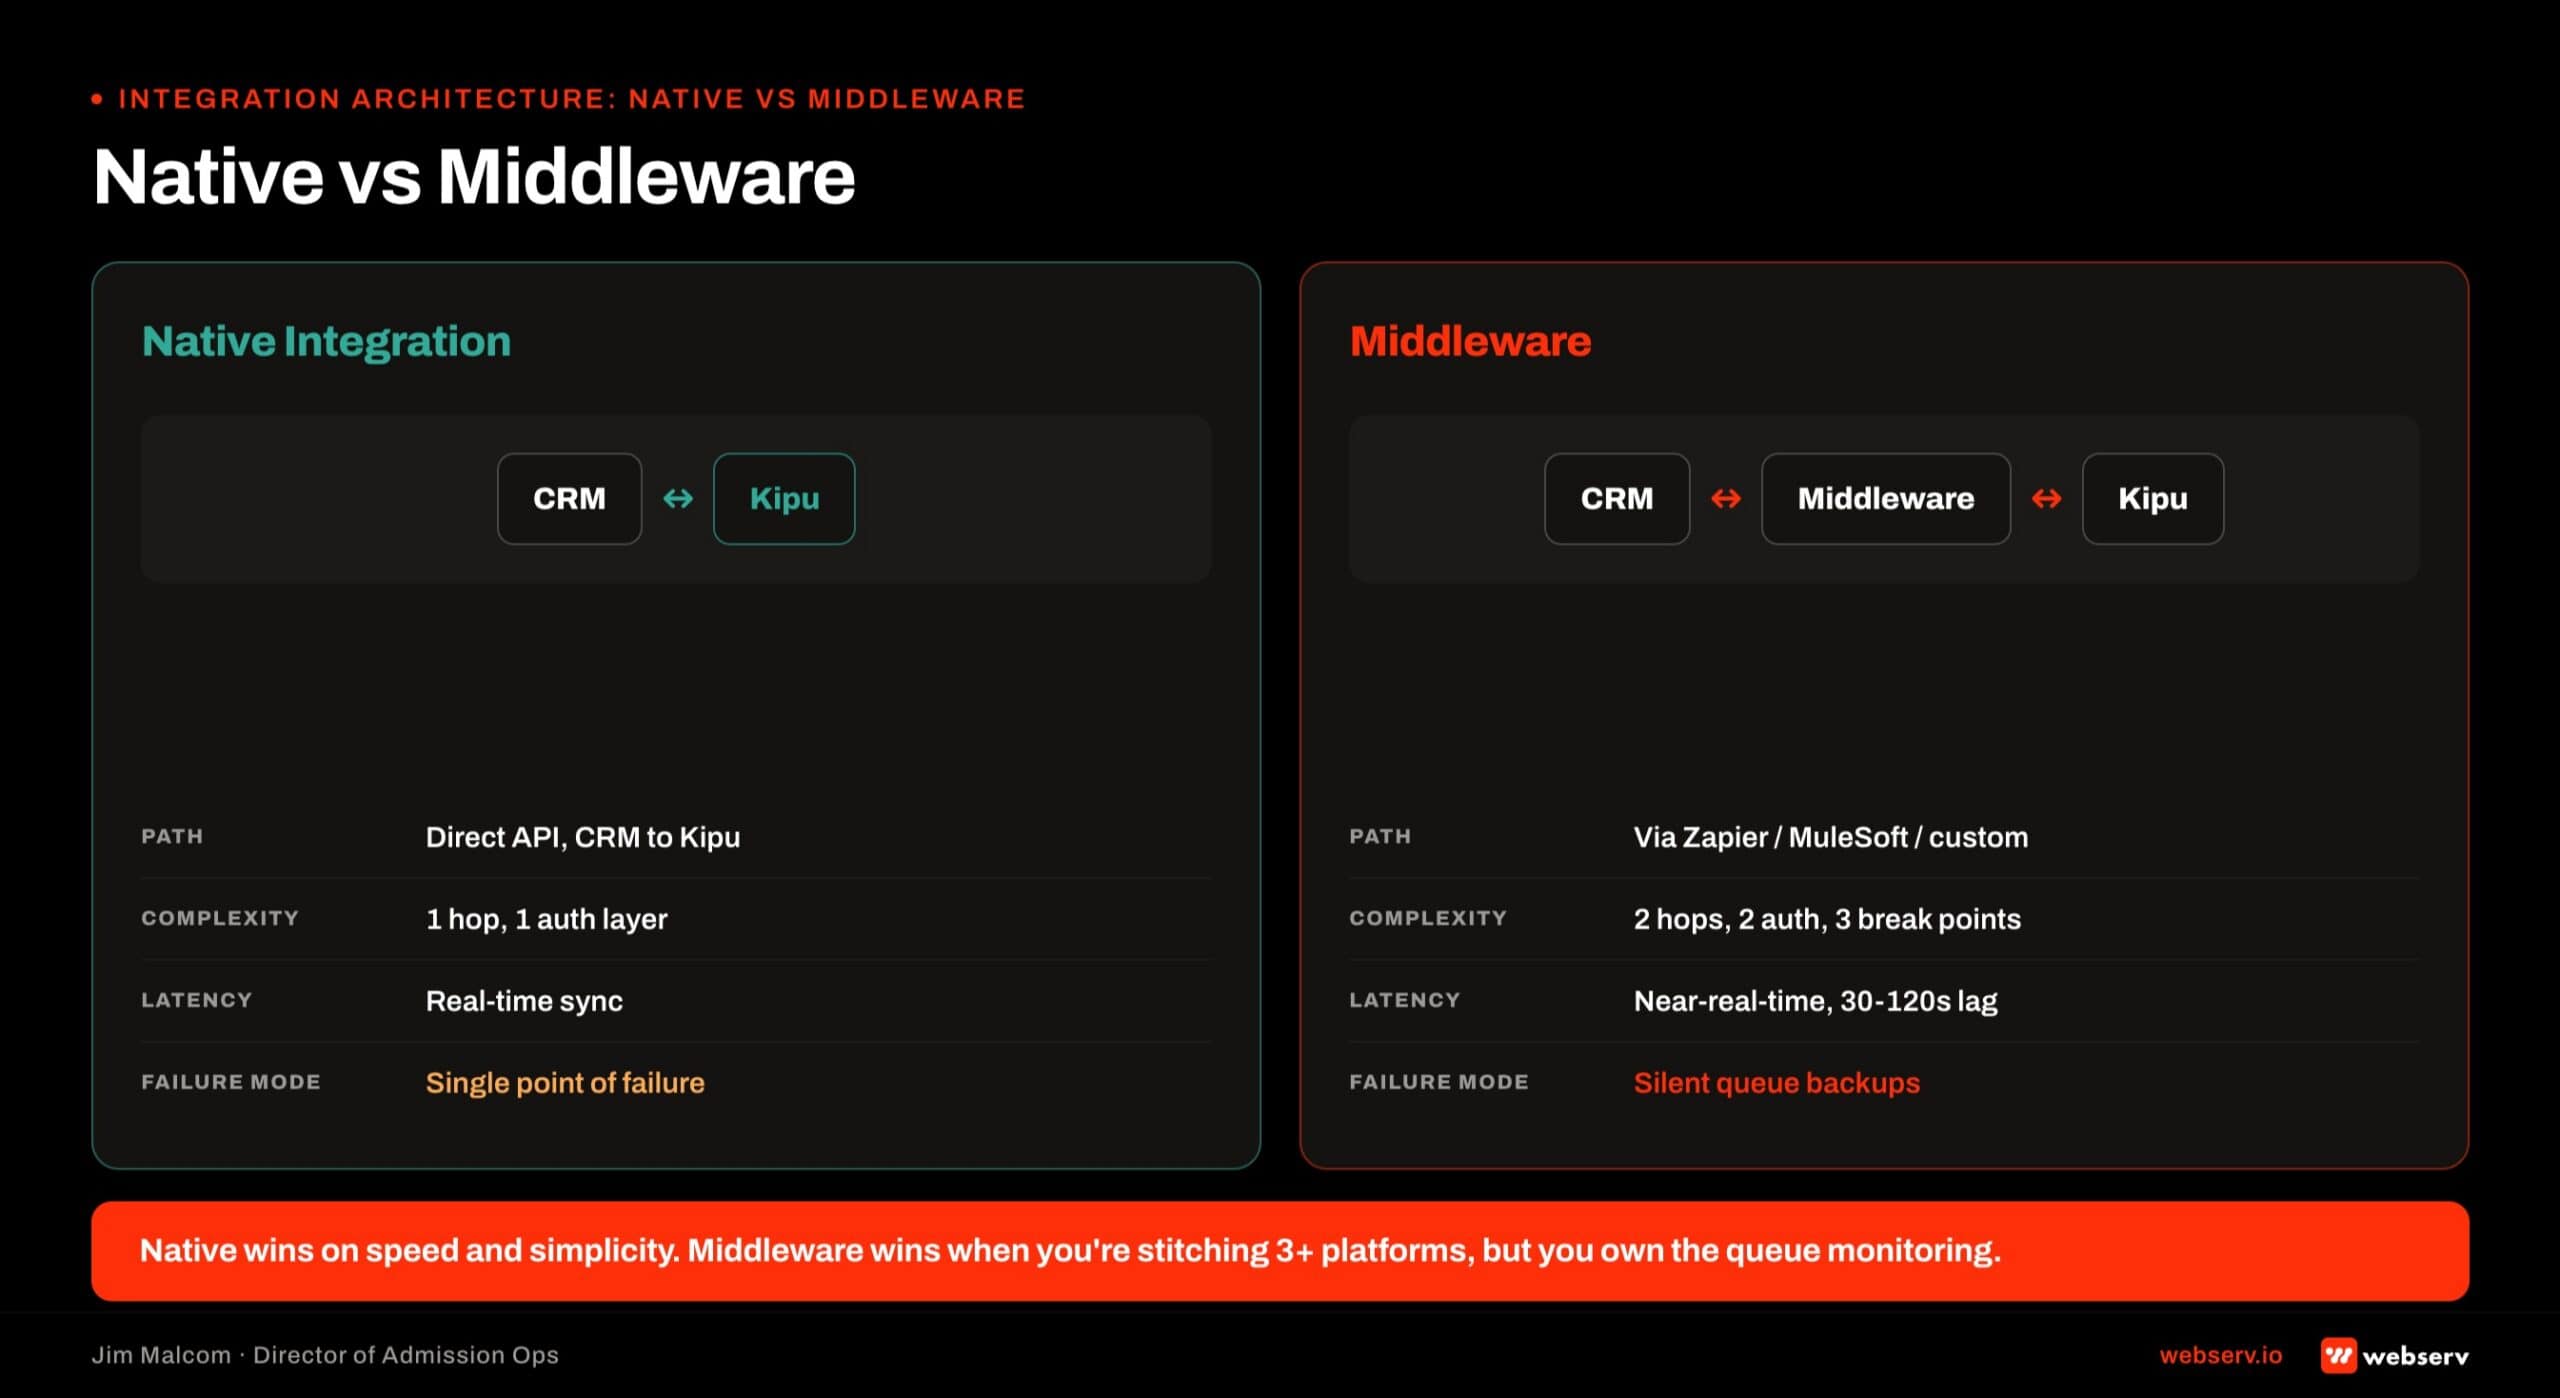Click the COMPLEXITY label in the Native Integration card
Image resolution: width=2560 pixels, height=1398 pixels.
click(x=220, y=918)
